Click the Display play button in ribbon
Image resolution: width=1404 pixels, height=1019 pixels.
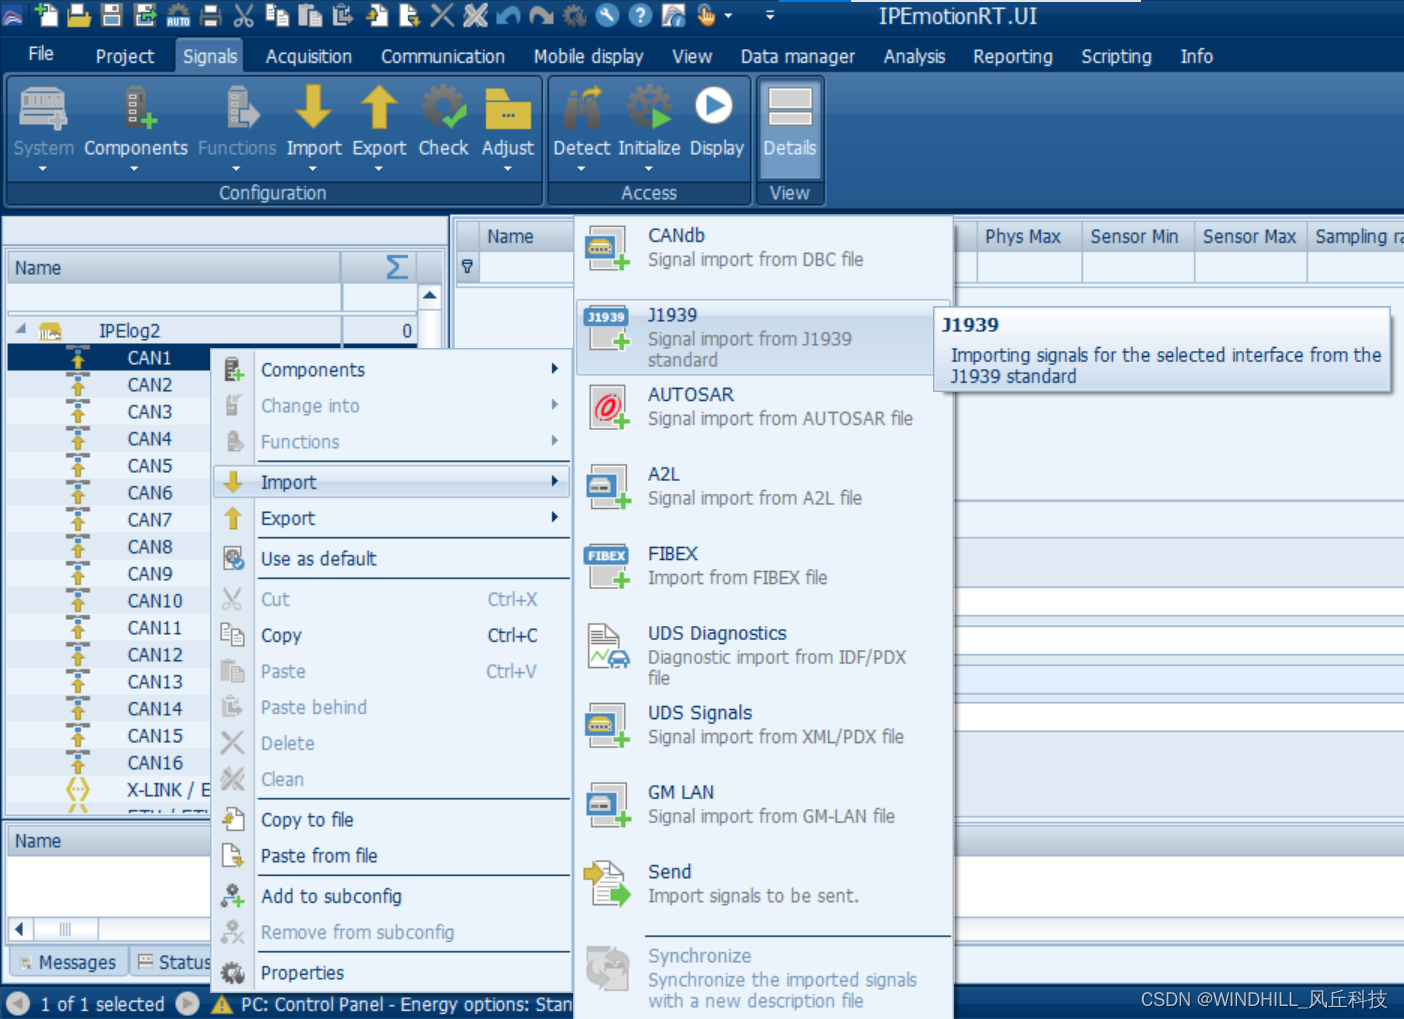pyautogui.click(x=716, y=122)
